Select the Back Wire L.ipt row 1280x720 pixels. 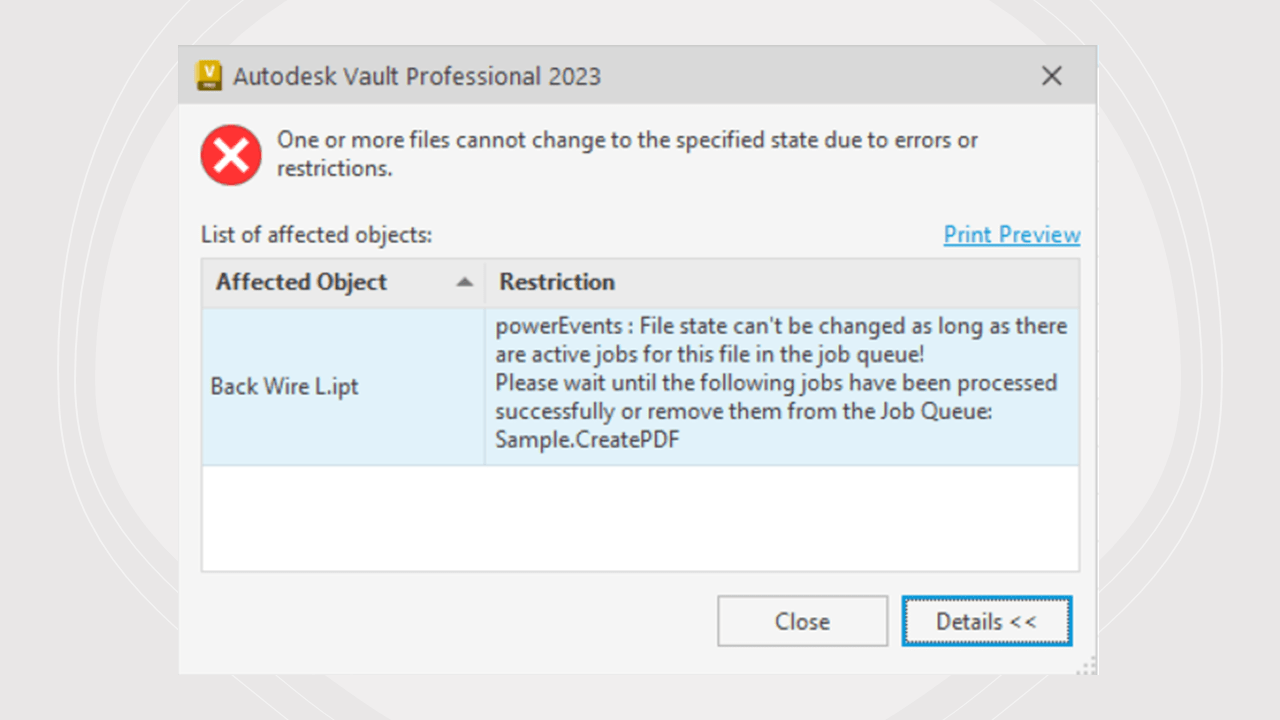click(285, 387)
